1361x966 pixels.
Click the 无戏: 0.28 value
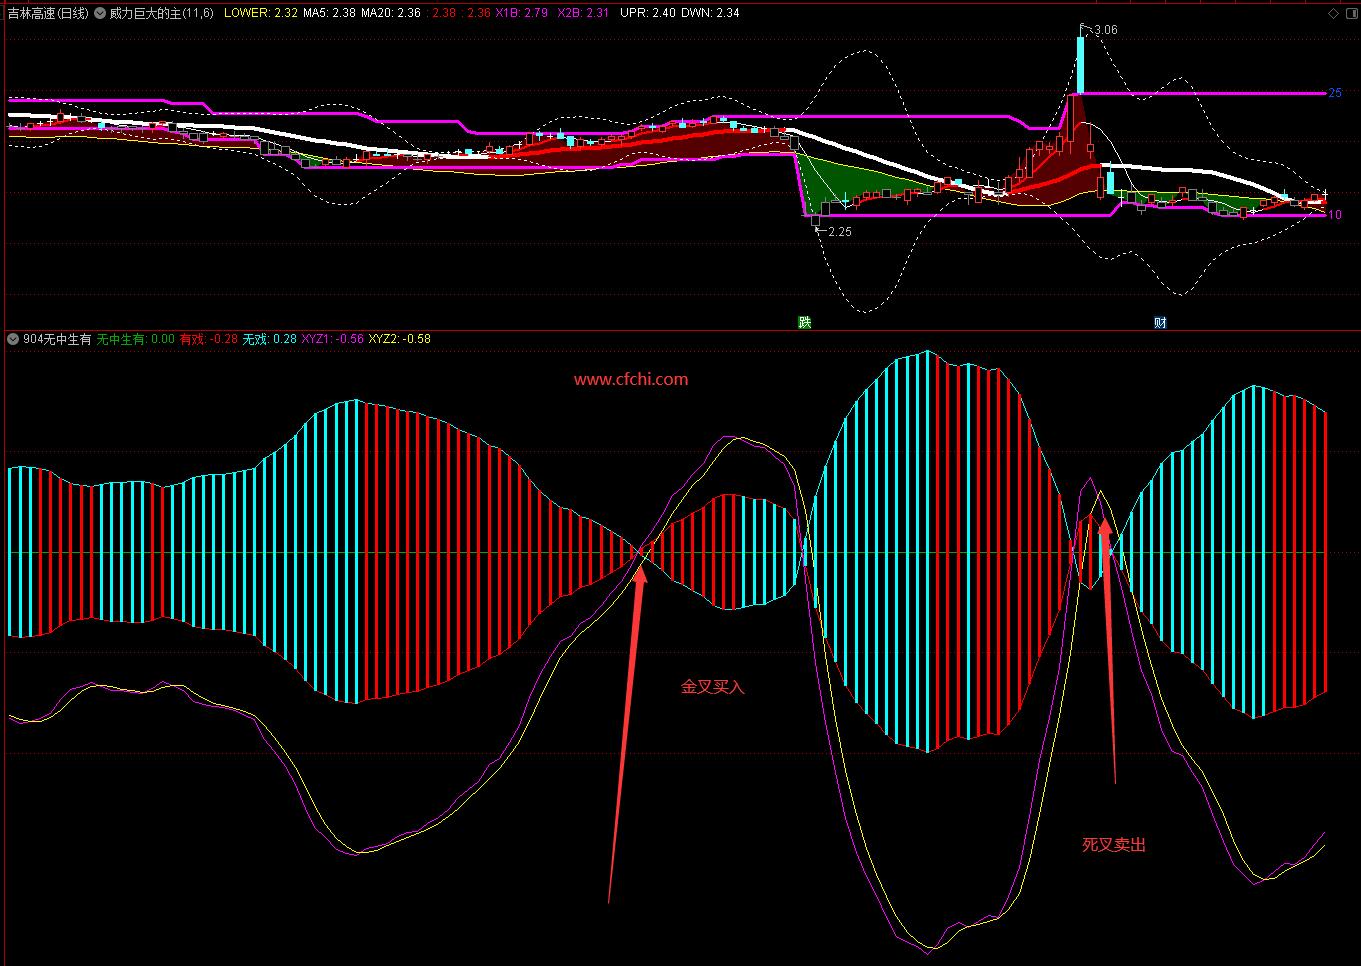[270, 339]
